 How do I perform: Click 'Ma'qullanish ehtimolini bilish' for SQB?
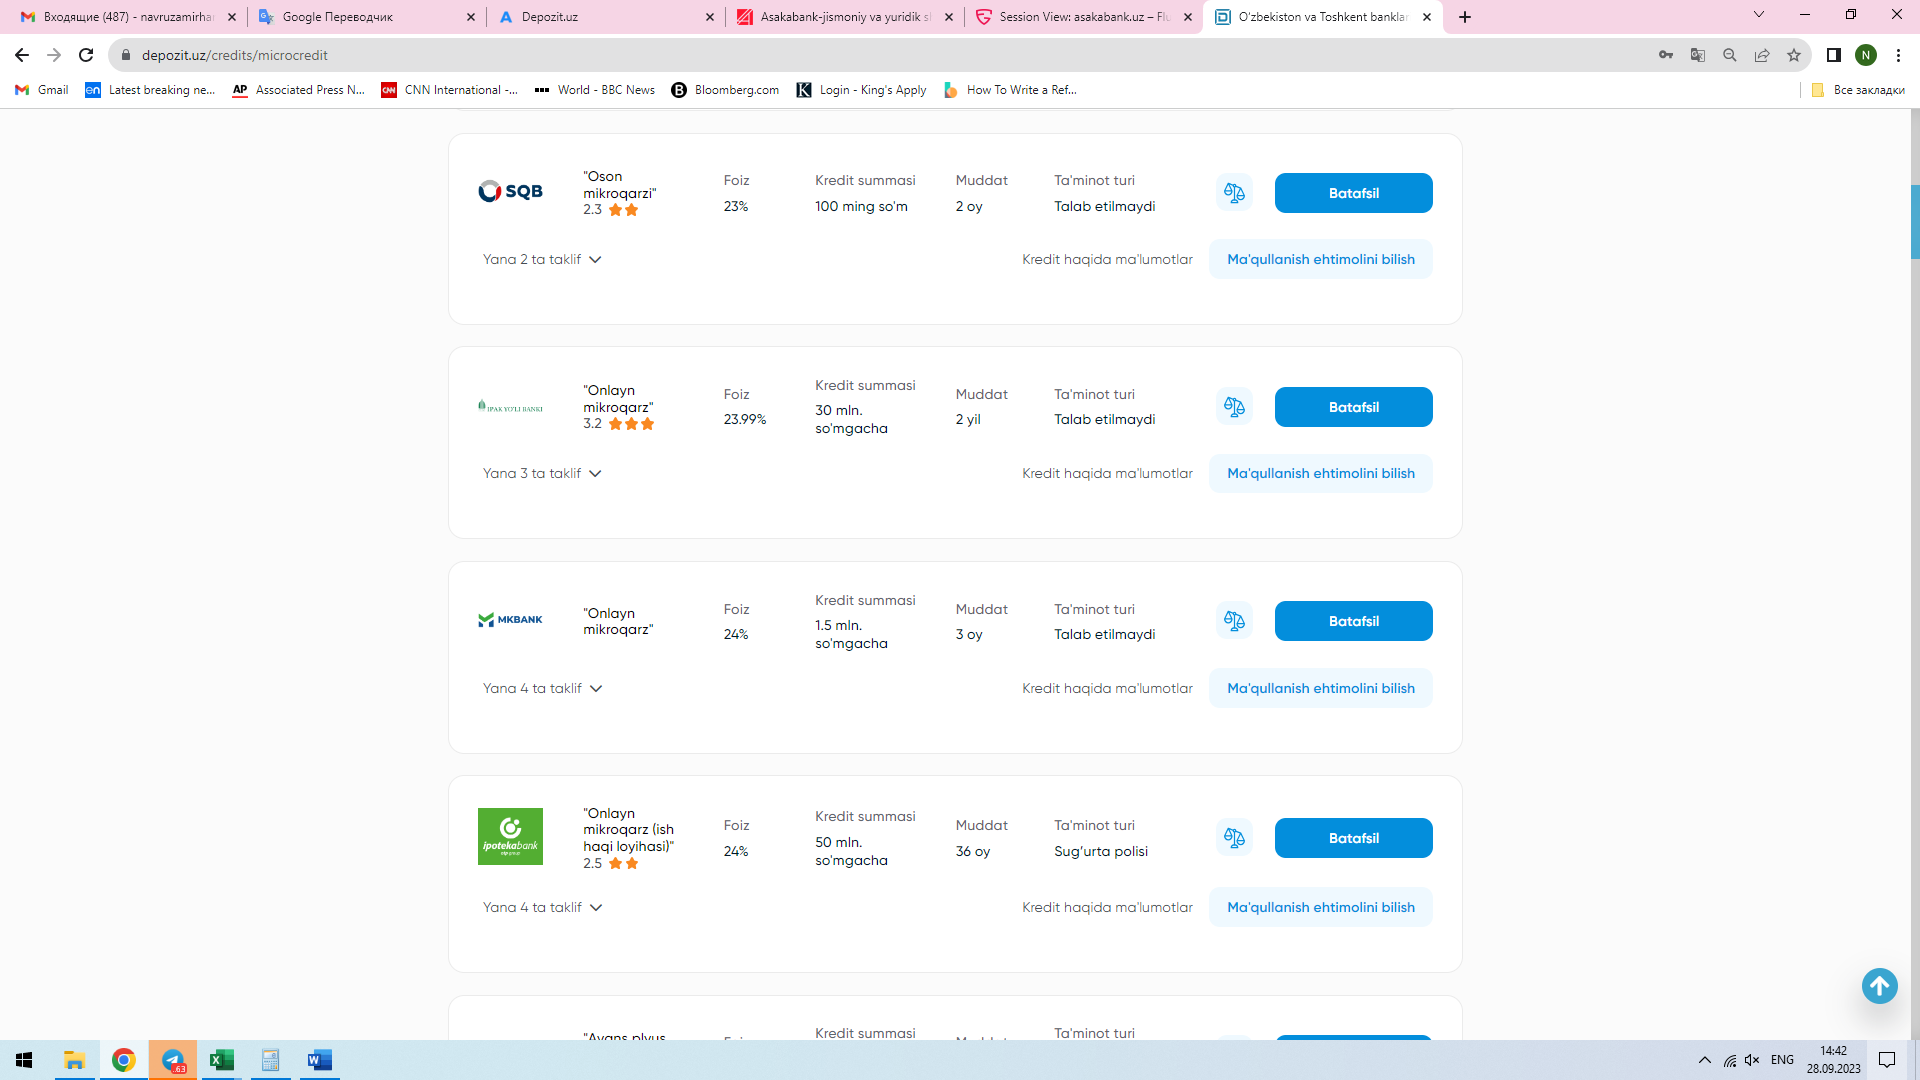[1320, 259]
